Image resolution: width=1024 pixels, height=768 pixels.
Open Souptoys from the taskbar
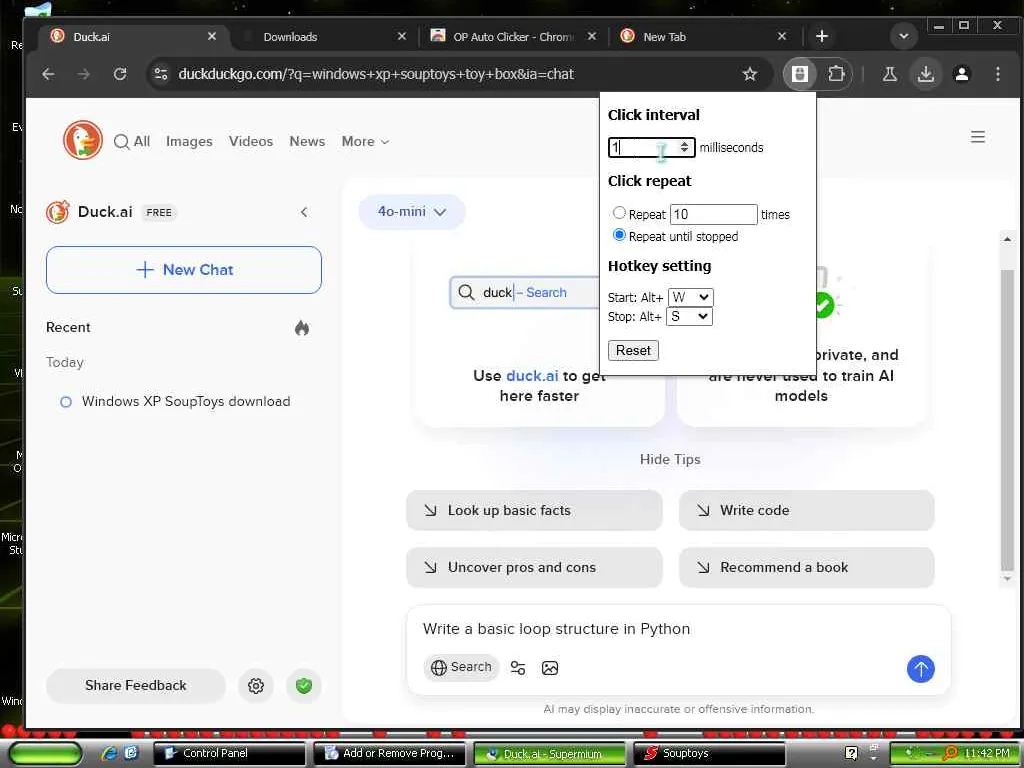tap(709, 754)
